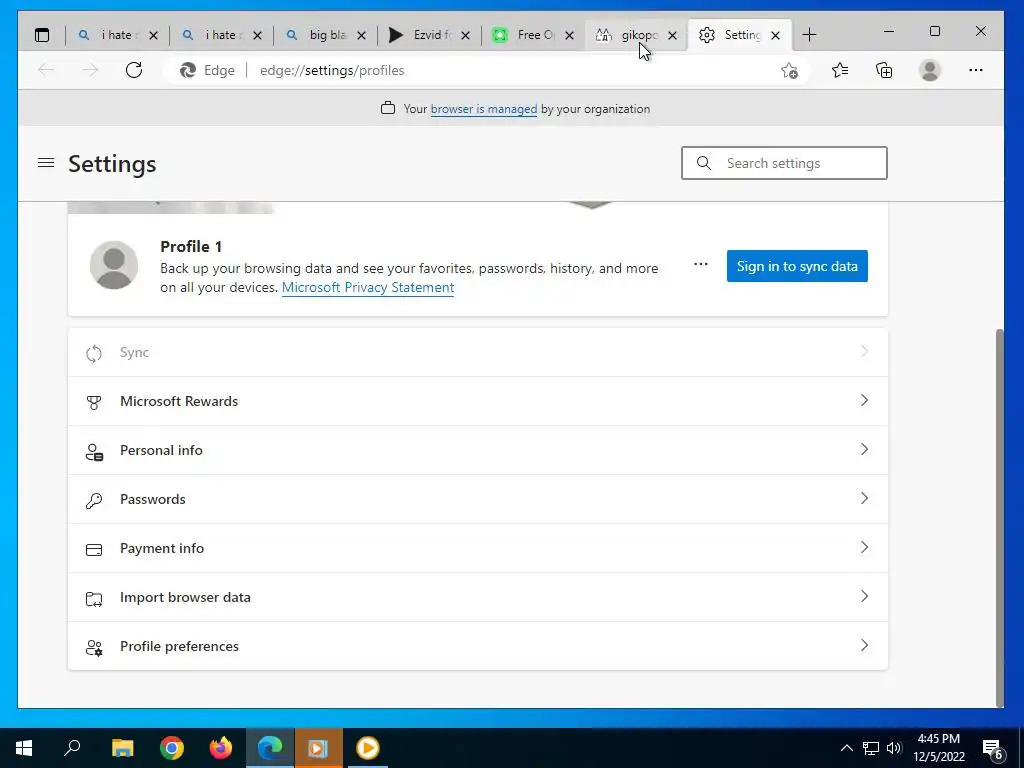The width and height of the screenshot is (1024, 768).
Task: Open Profile 1 more options ellipsis
Action: [701, 264]
